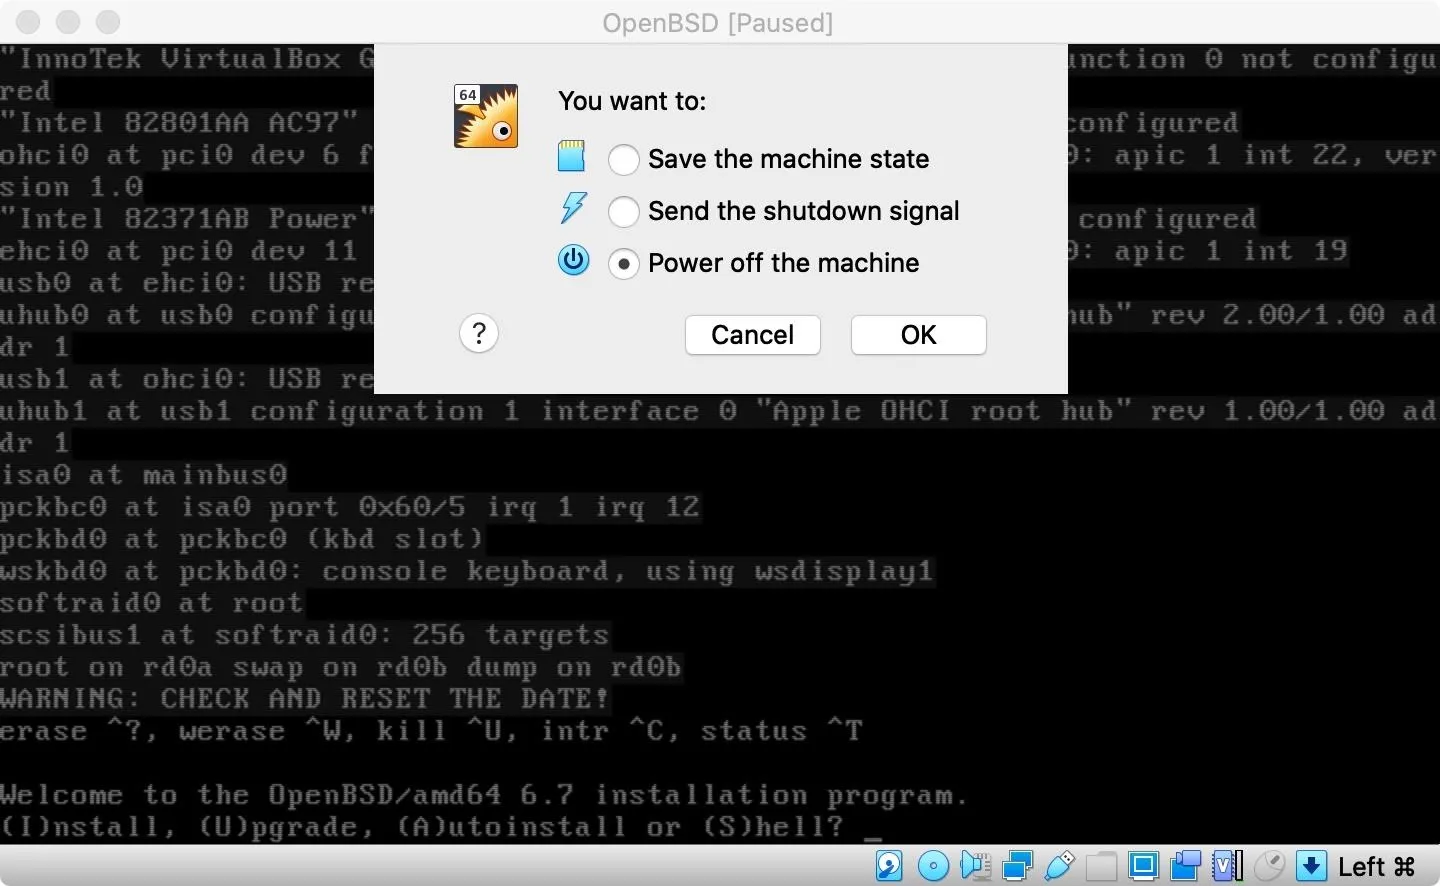Open hard disk activity indicator in status bar
This screenshot has width=1440, height=886.
(889, 866)
